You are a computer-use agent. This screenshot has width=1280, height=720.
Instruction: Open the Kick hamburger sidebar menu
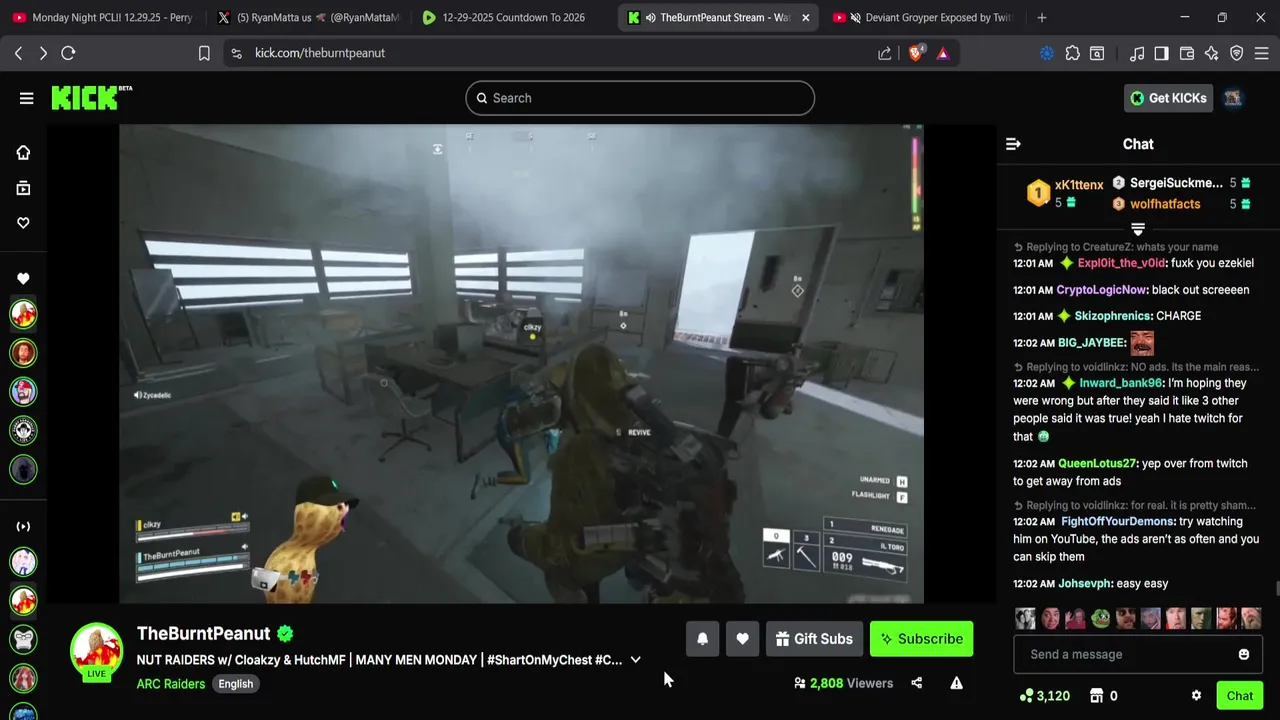pyautogui.click(x=26, y=98)
